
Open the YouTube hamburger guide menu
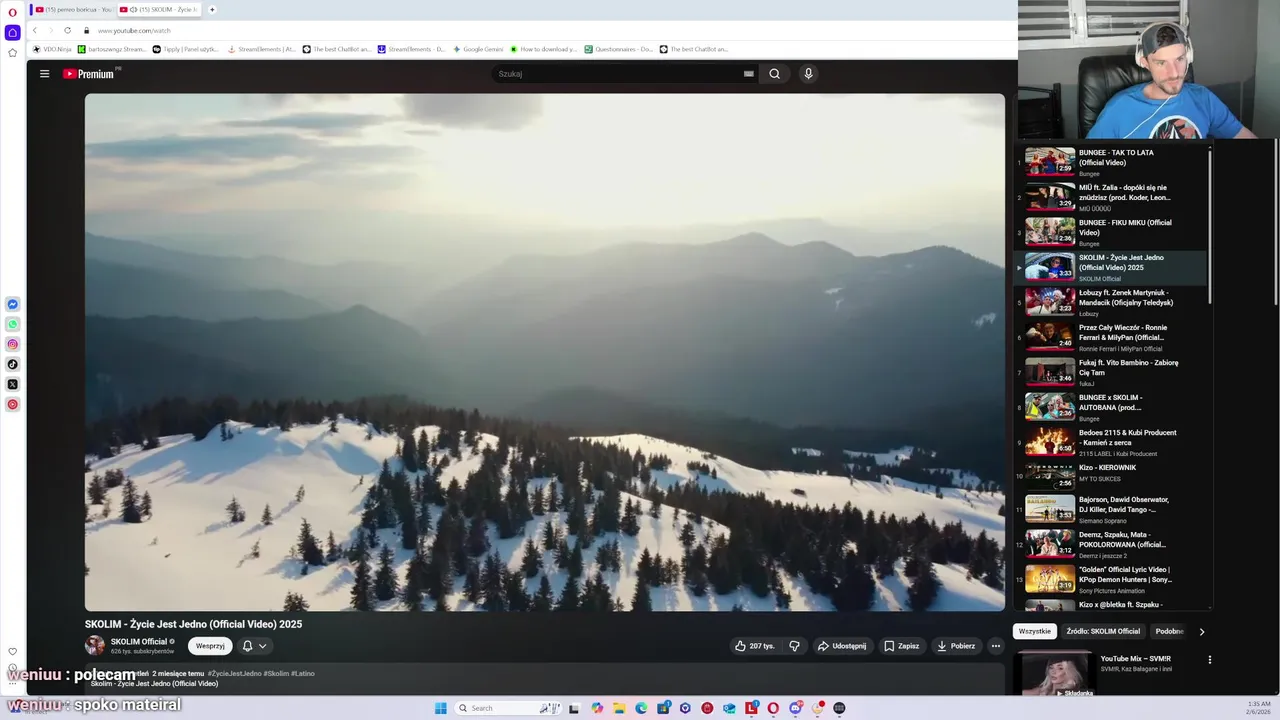[x=44, y=74]
